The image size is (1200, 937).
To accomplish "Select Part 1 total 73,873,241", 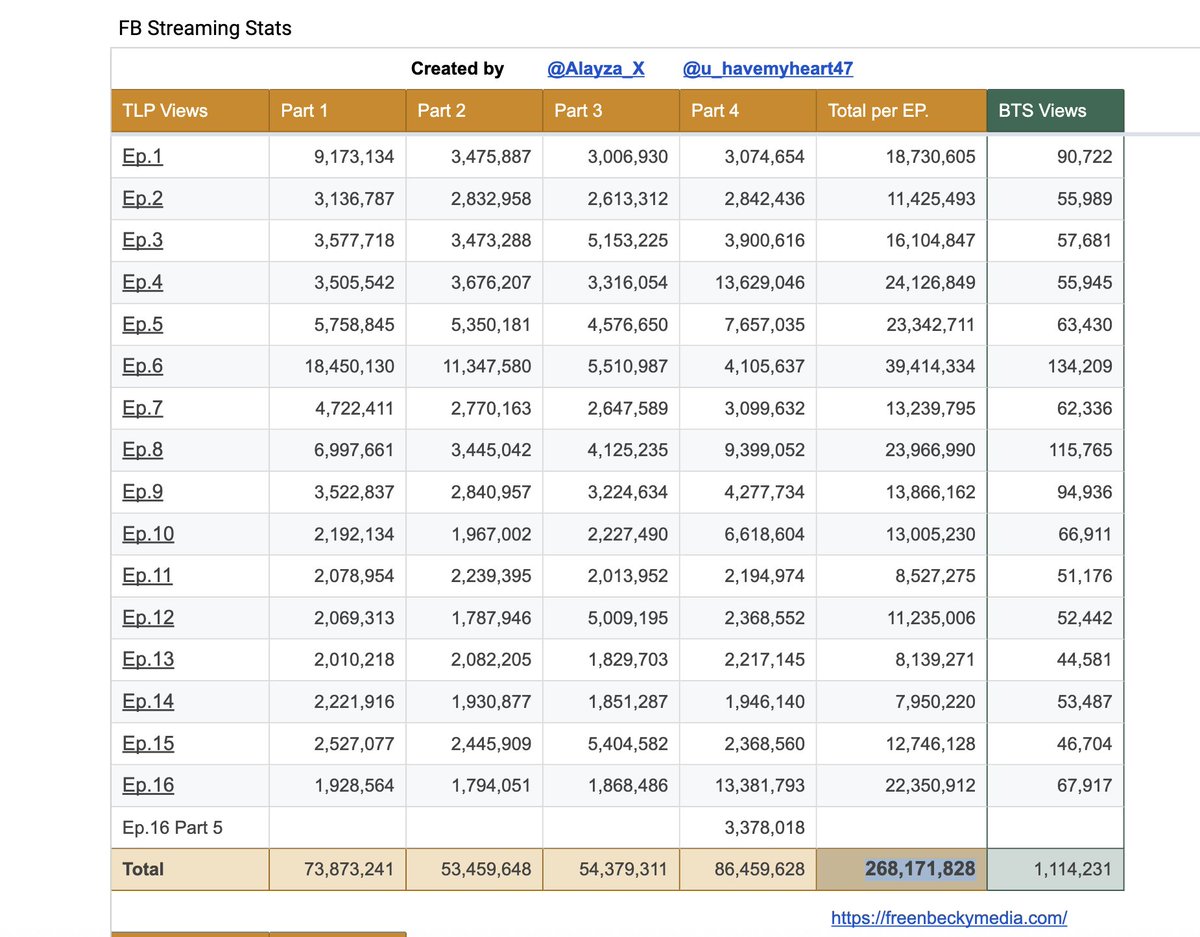I will 338,869.
